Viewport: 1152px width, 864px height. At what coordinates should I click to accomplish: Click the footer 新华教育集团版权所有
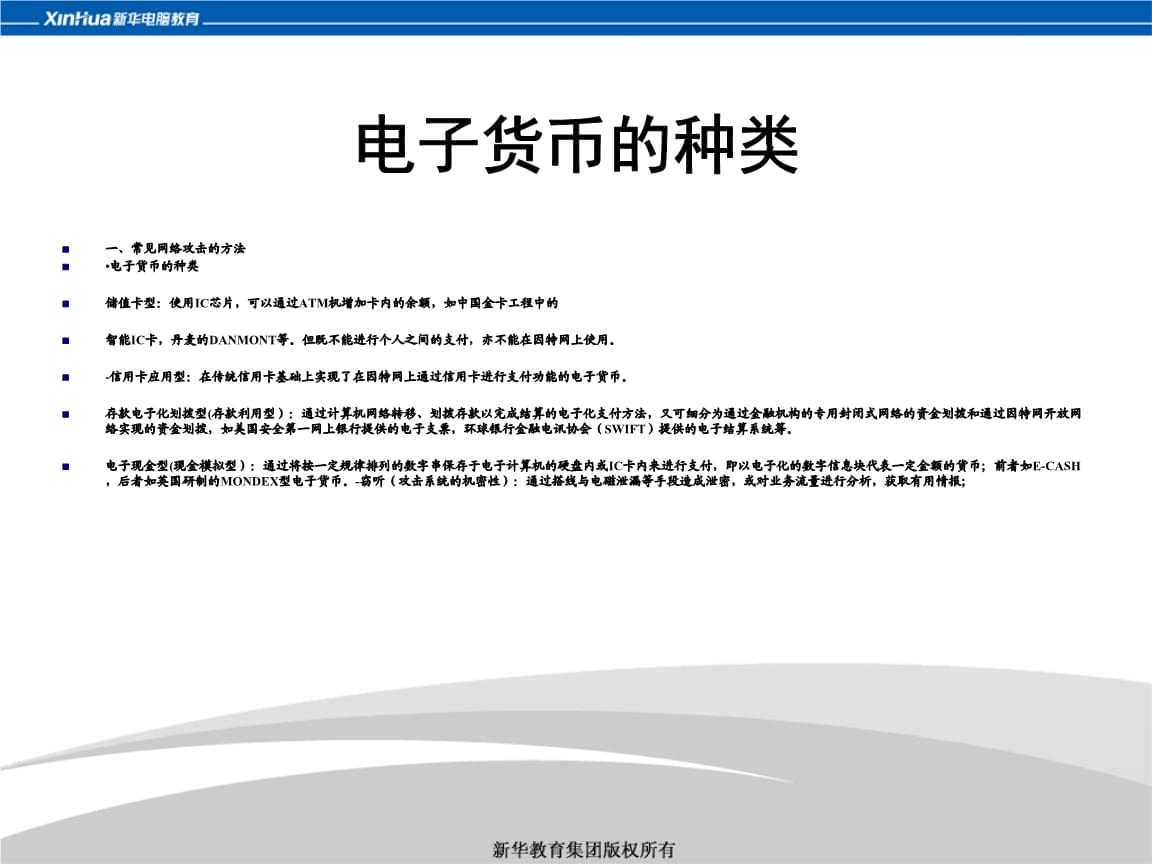[583, 849]
